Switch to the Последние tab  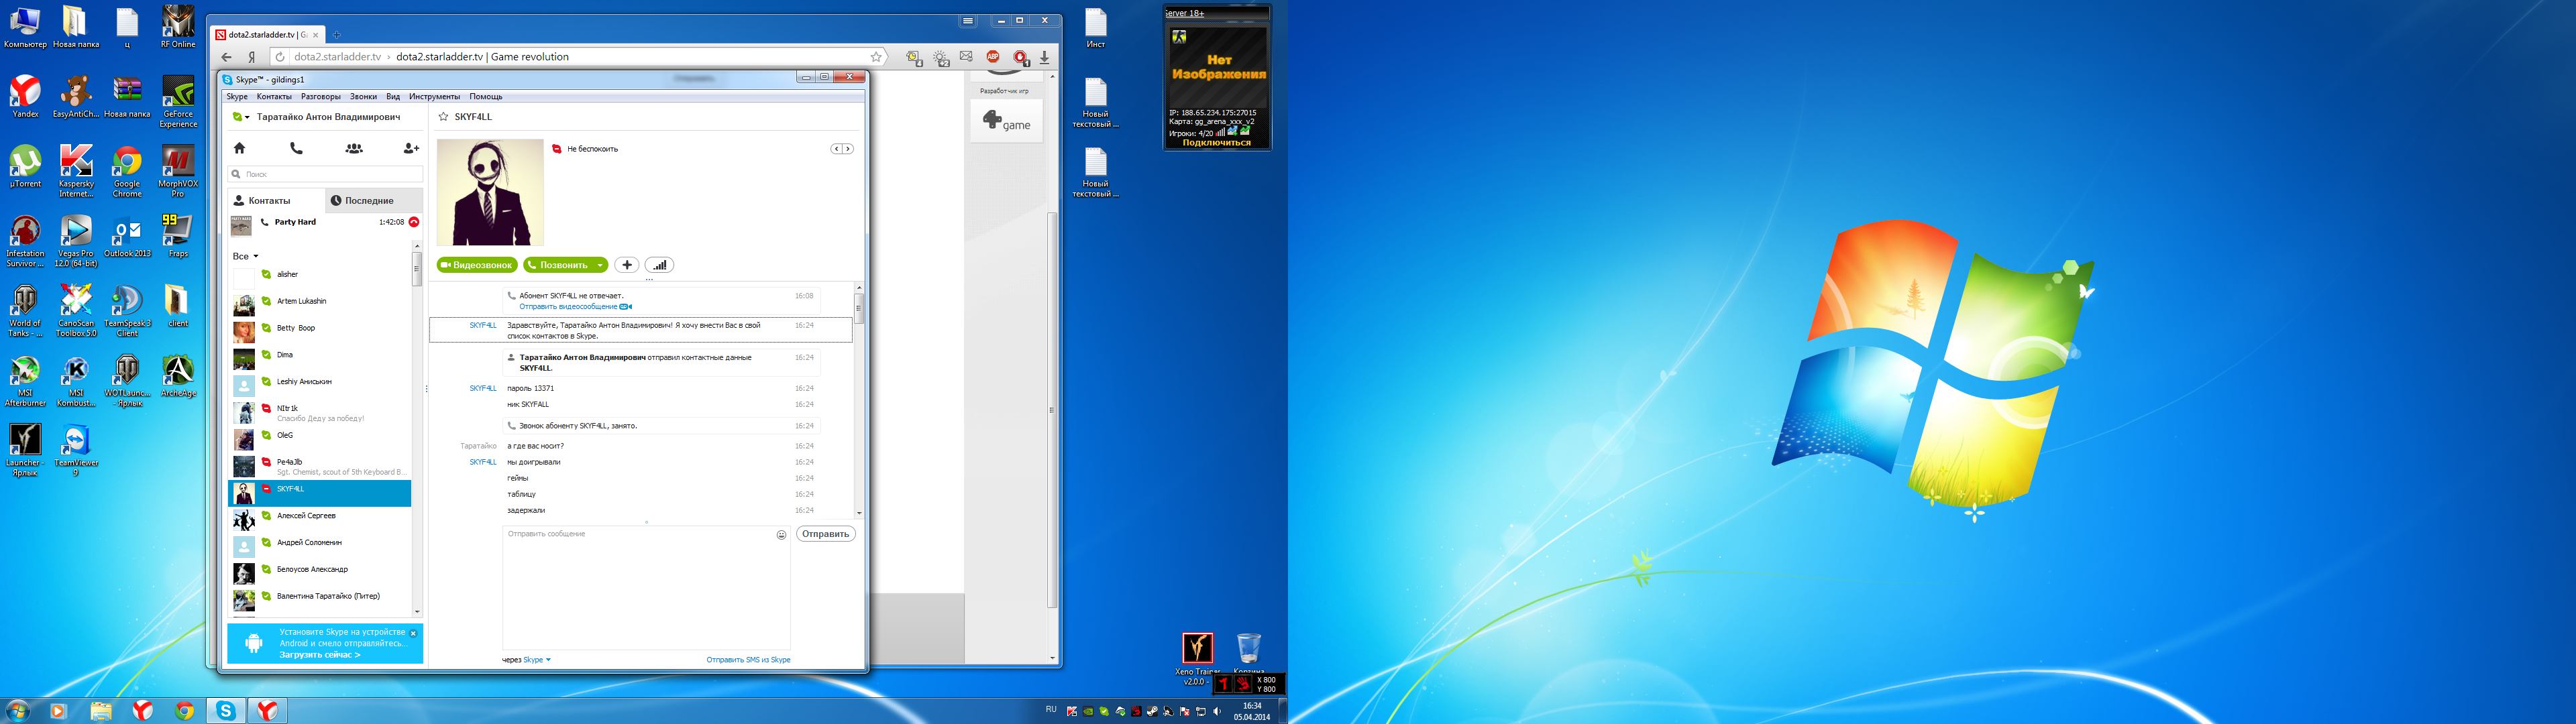[374, 200]
